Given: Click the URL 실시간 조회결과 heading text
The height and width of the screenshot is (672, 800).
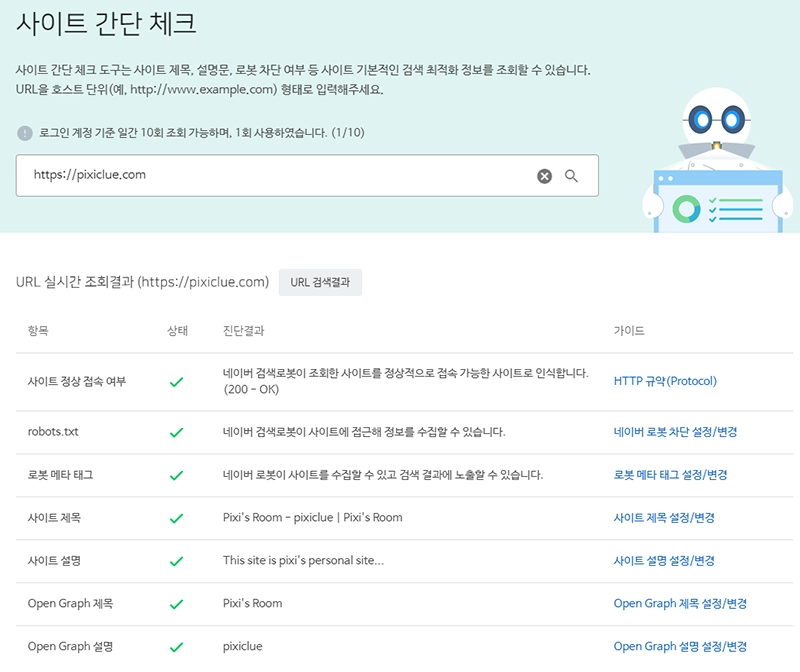Looking at the screenshot, I should pyautogui.click(x=142, y=282).
